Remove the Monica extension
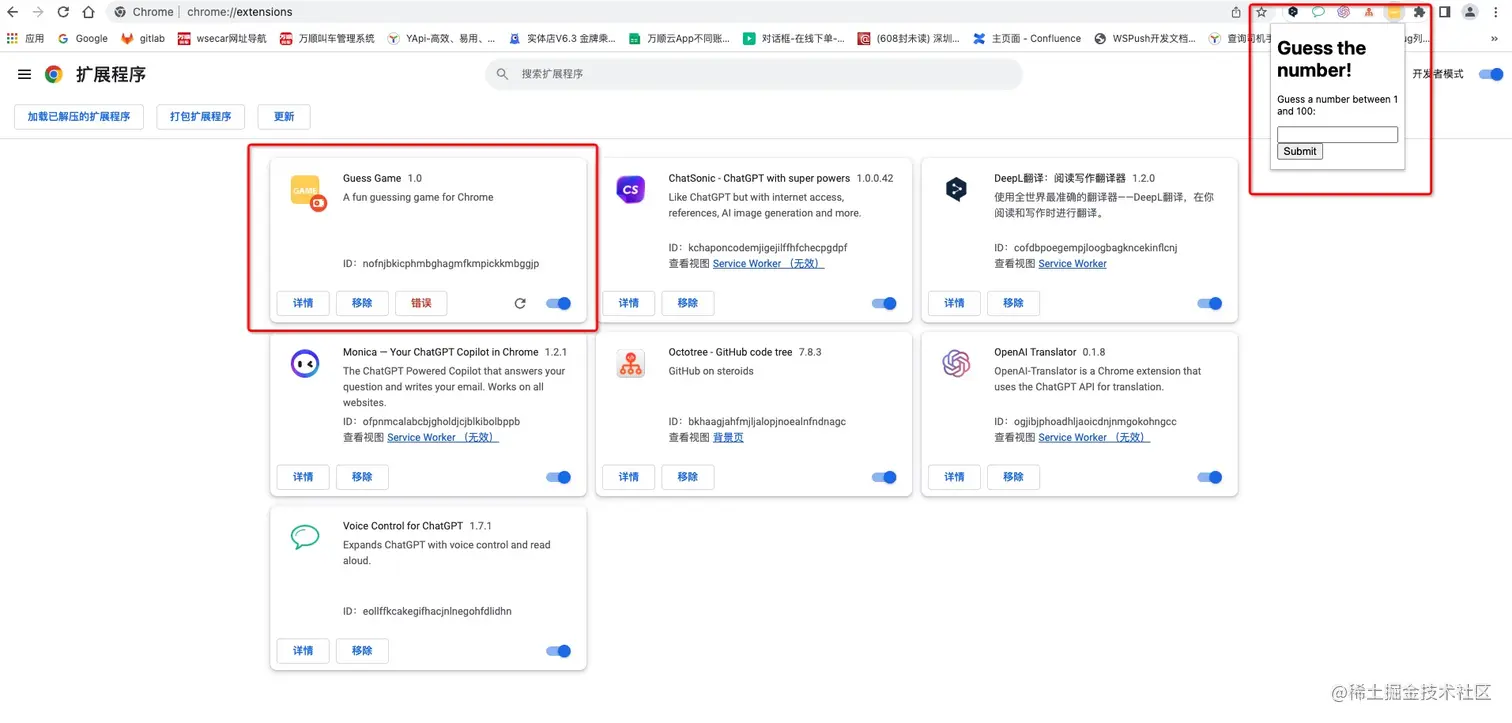Viewport: 1512px width, 723px height. click(362, 477)
